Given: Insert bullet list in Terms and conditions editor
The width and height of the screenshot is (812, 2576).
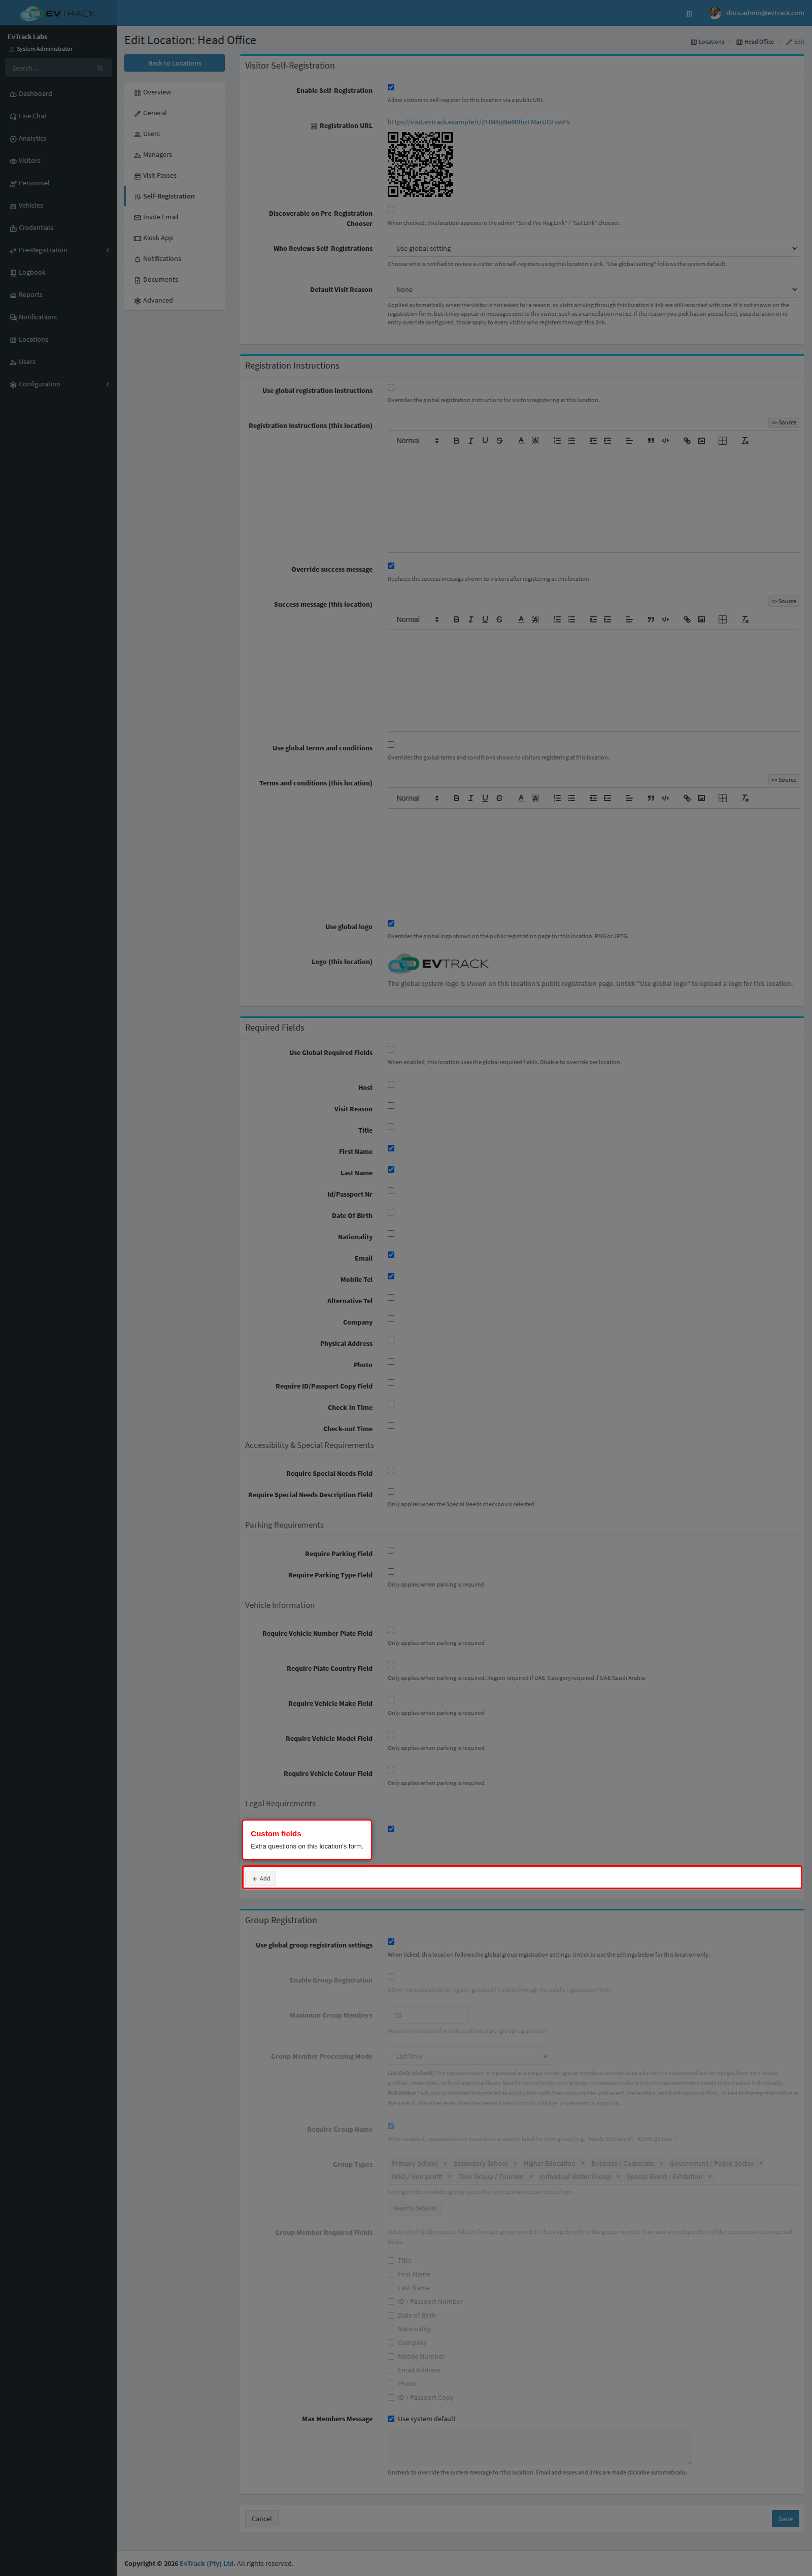Looking at the screenshot, I should tap(571, 799).
